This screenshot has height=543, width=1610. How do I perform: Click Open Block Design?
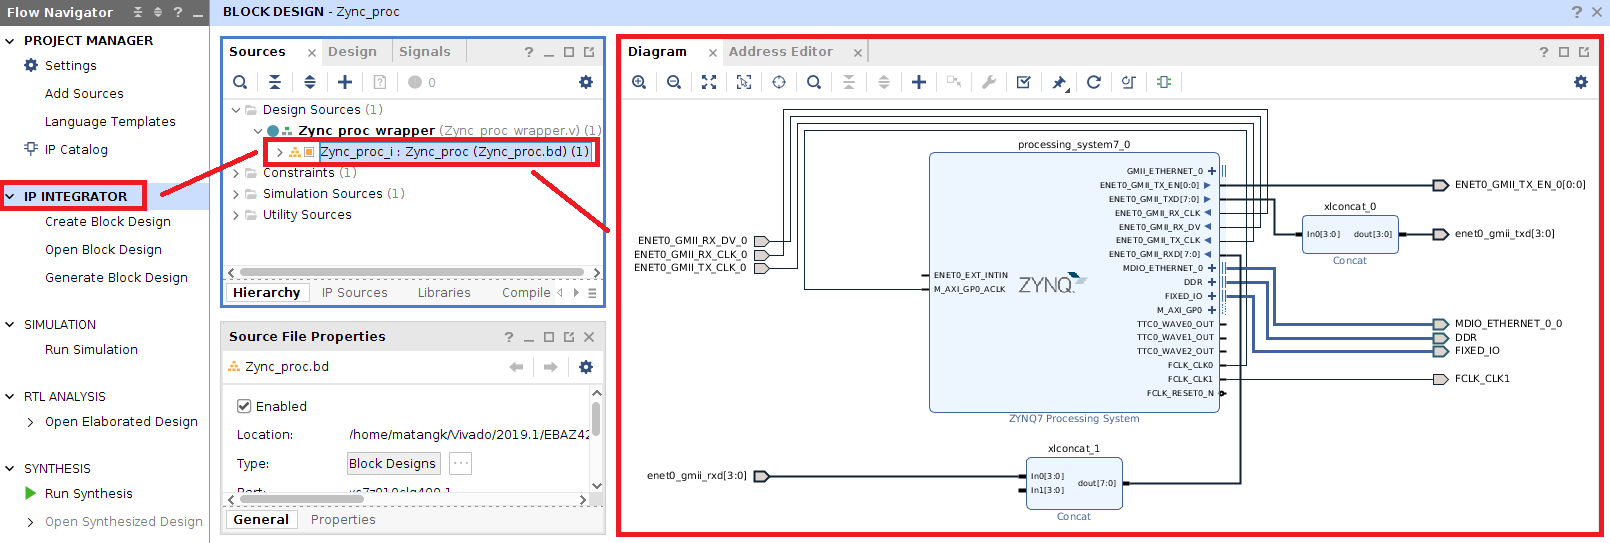click(x=103, y=250)
